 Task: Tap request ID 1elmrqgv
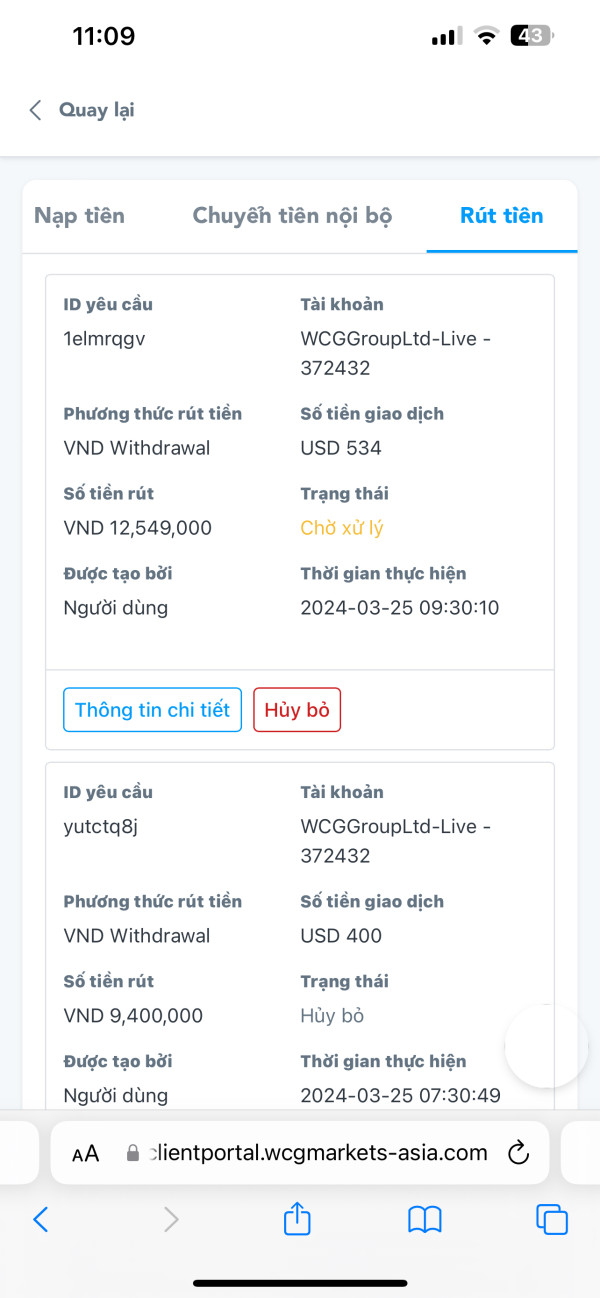[105, 339]
